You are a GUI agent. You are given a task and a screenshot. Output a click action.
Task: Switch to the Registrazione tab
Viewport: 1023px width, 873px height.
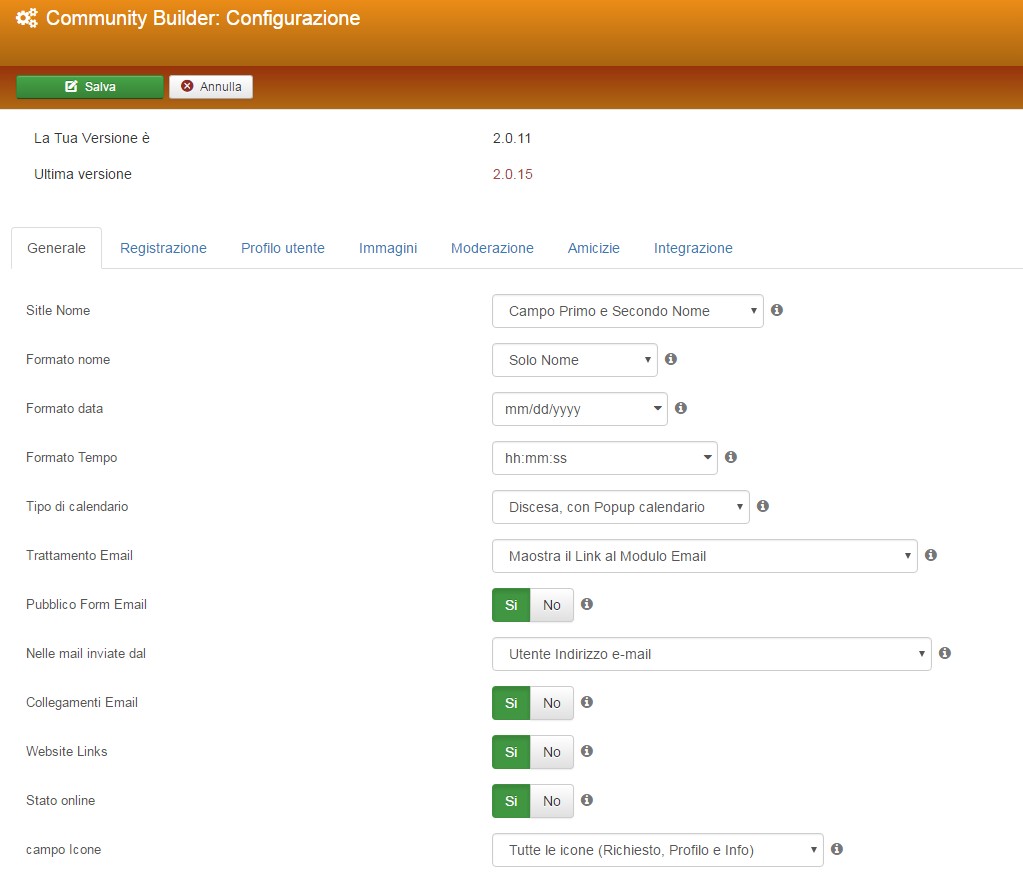[163, 248]
